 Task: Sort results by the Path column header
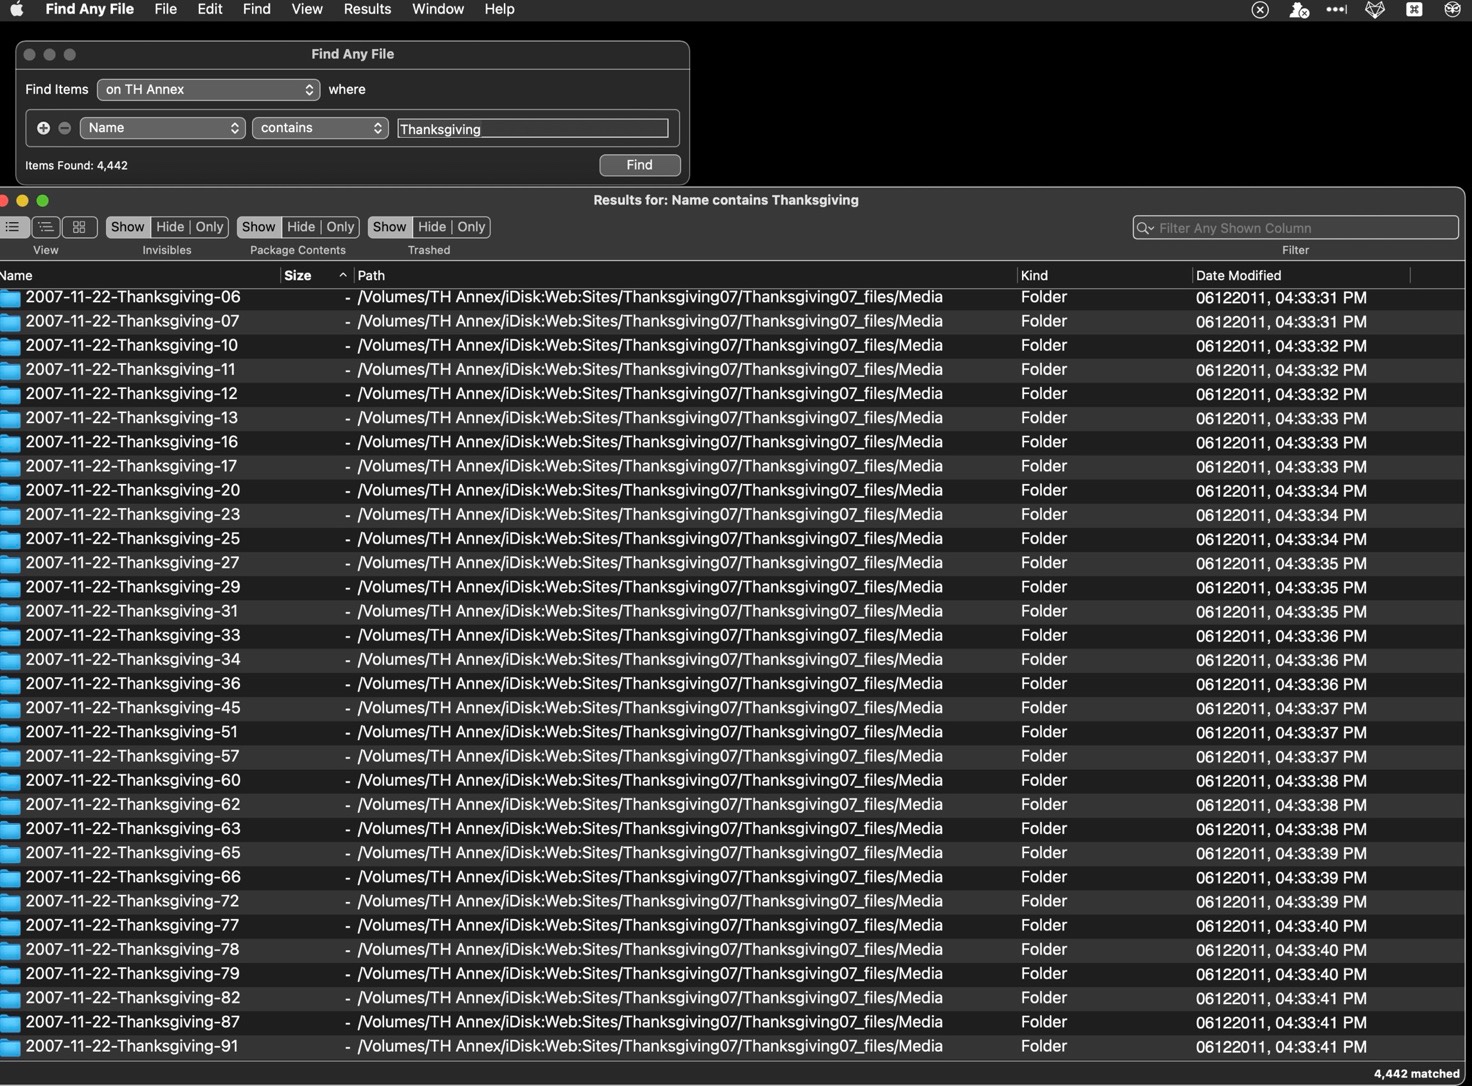tap(686, 275)
